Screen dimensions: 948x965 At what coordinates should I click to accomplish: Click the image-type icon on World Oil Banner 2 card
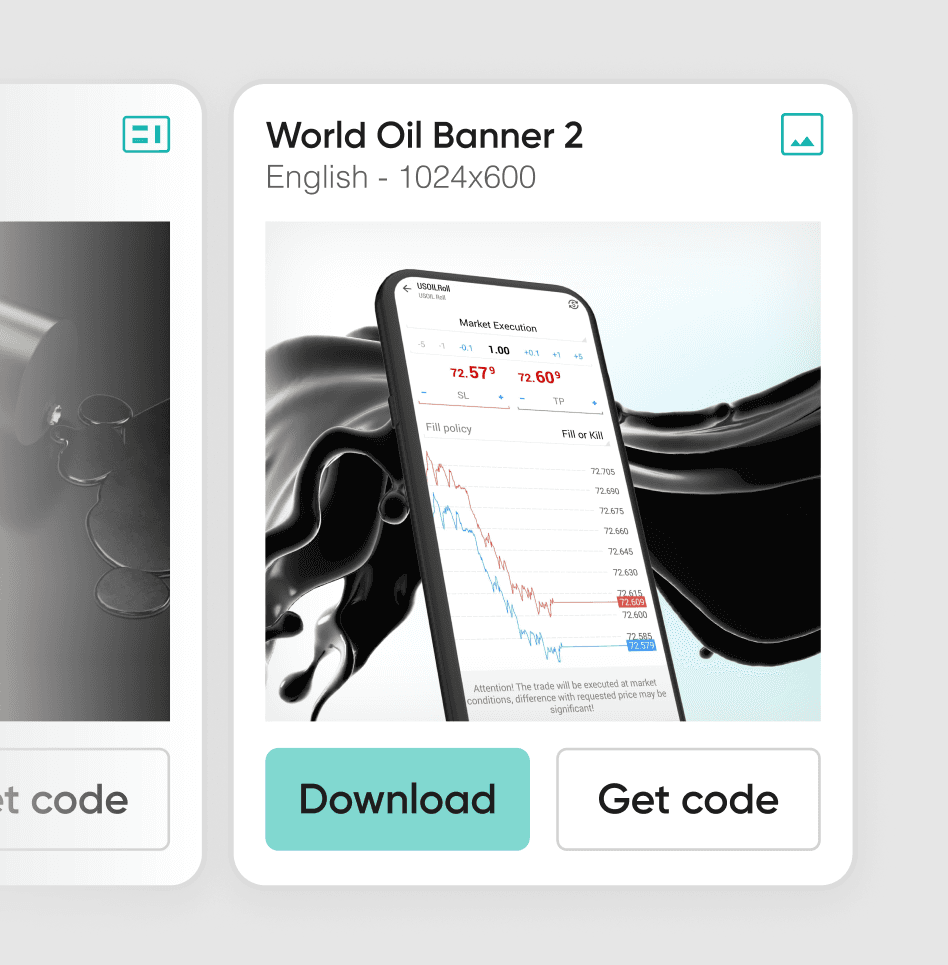tap(801, 134)
